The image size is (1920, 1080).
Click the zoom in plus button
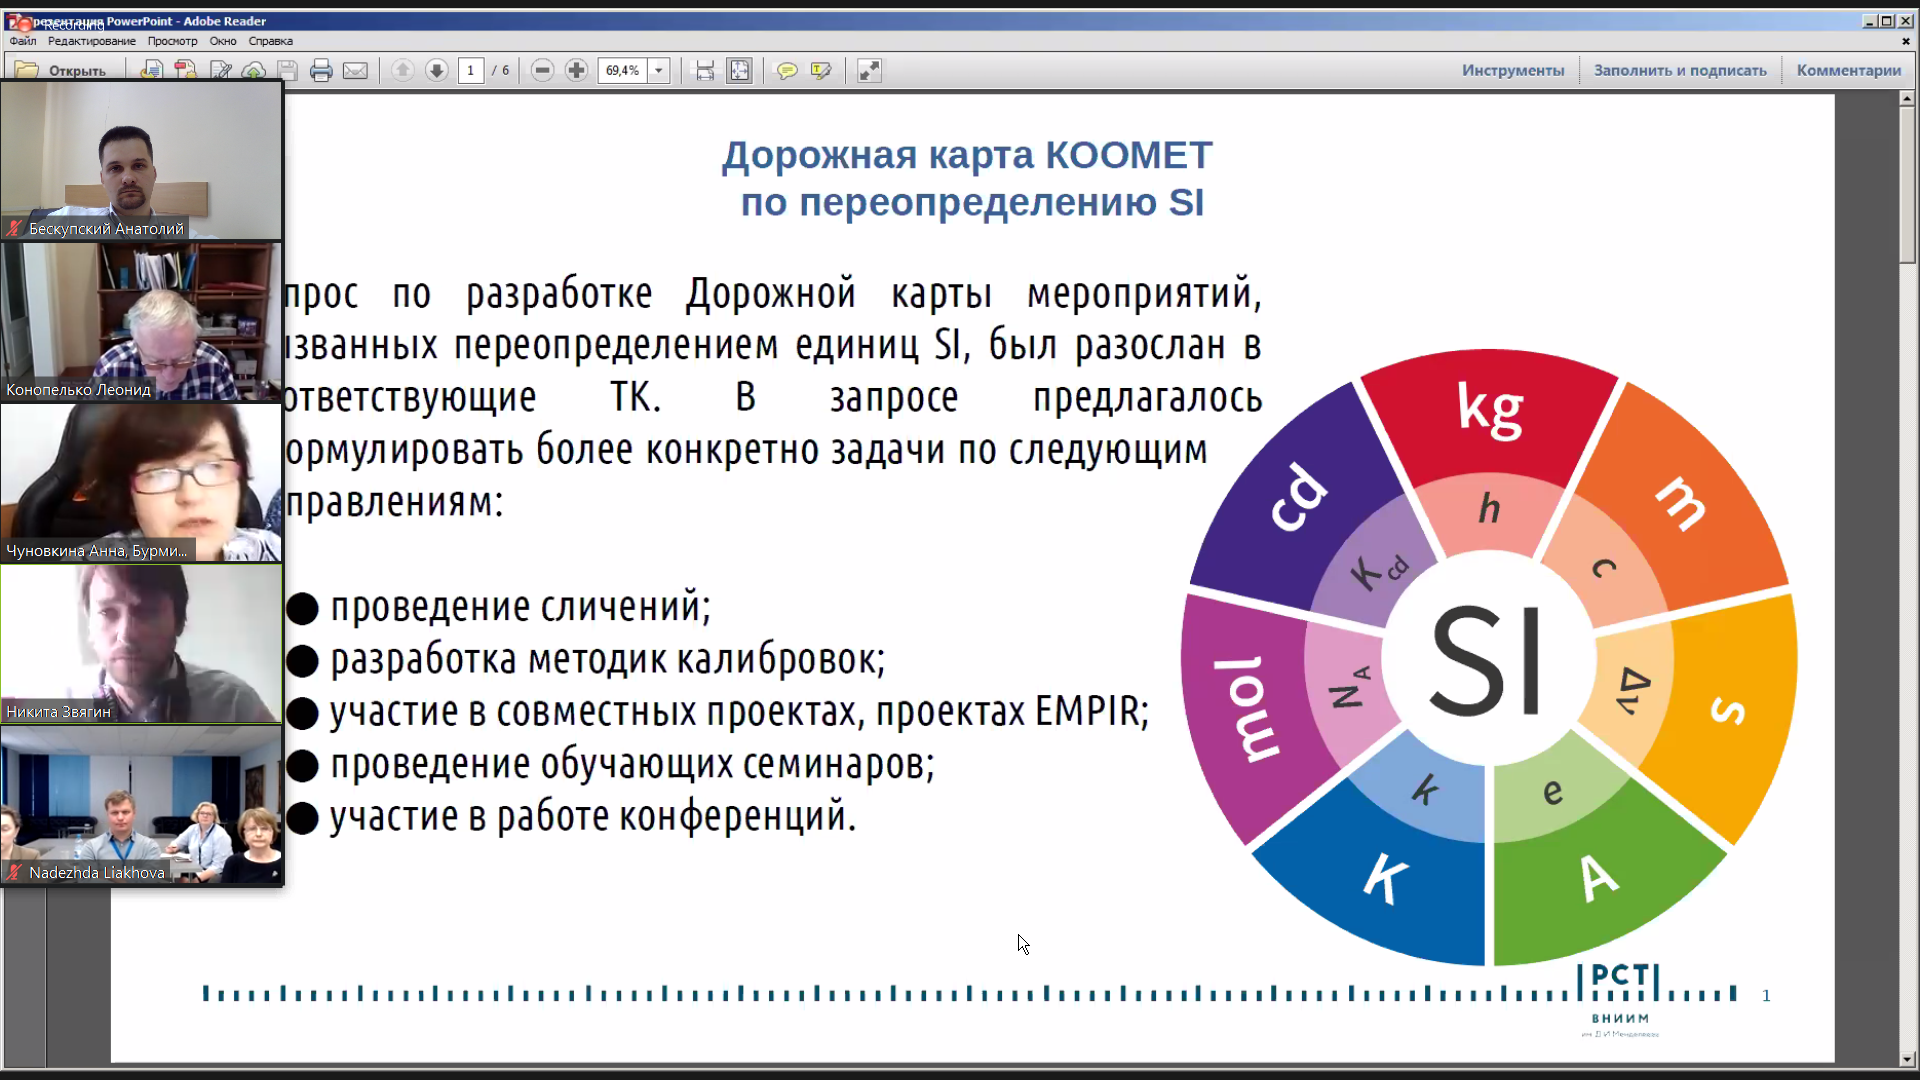tap(576, 70)
